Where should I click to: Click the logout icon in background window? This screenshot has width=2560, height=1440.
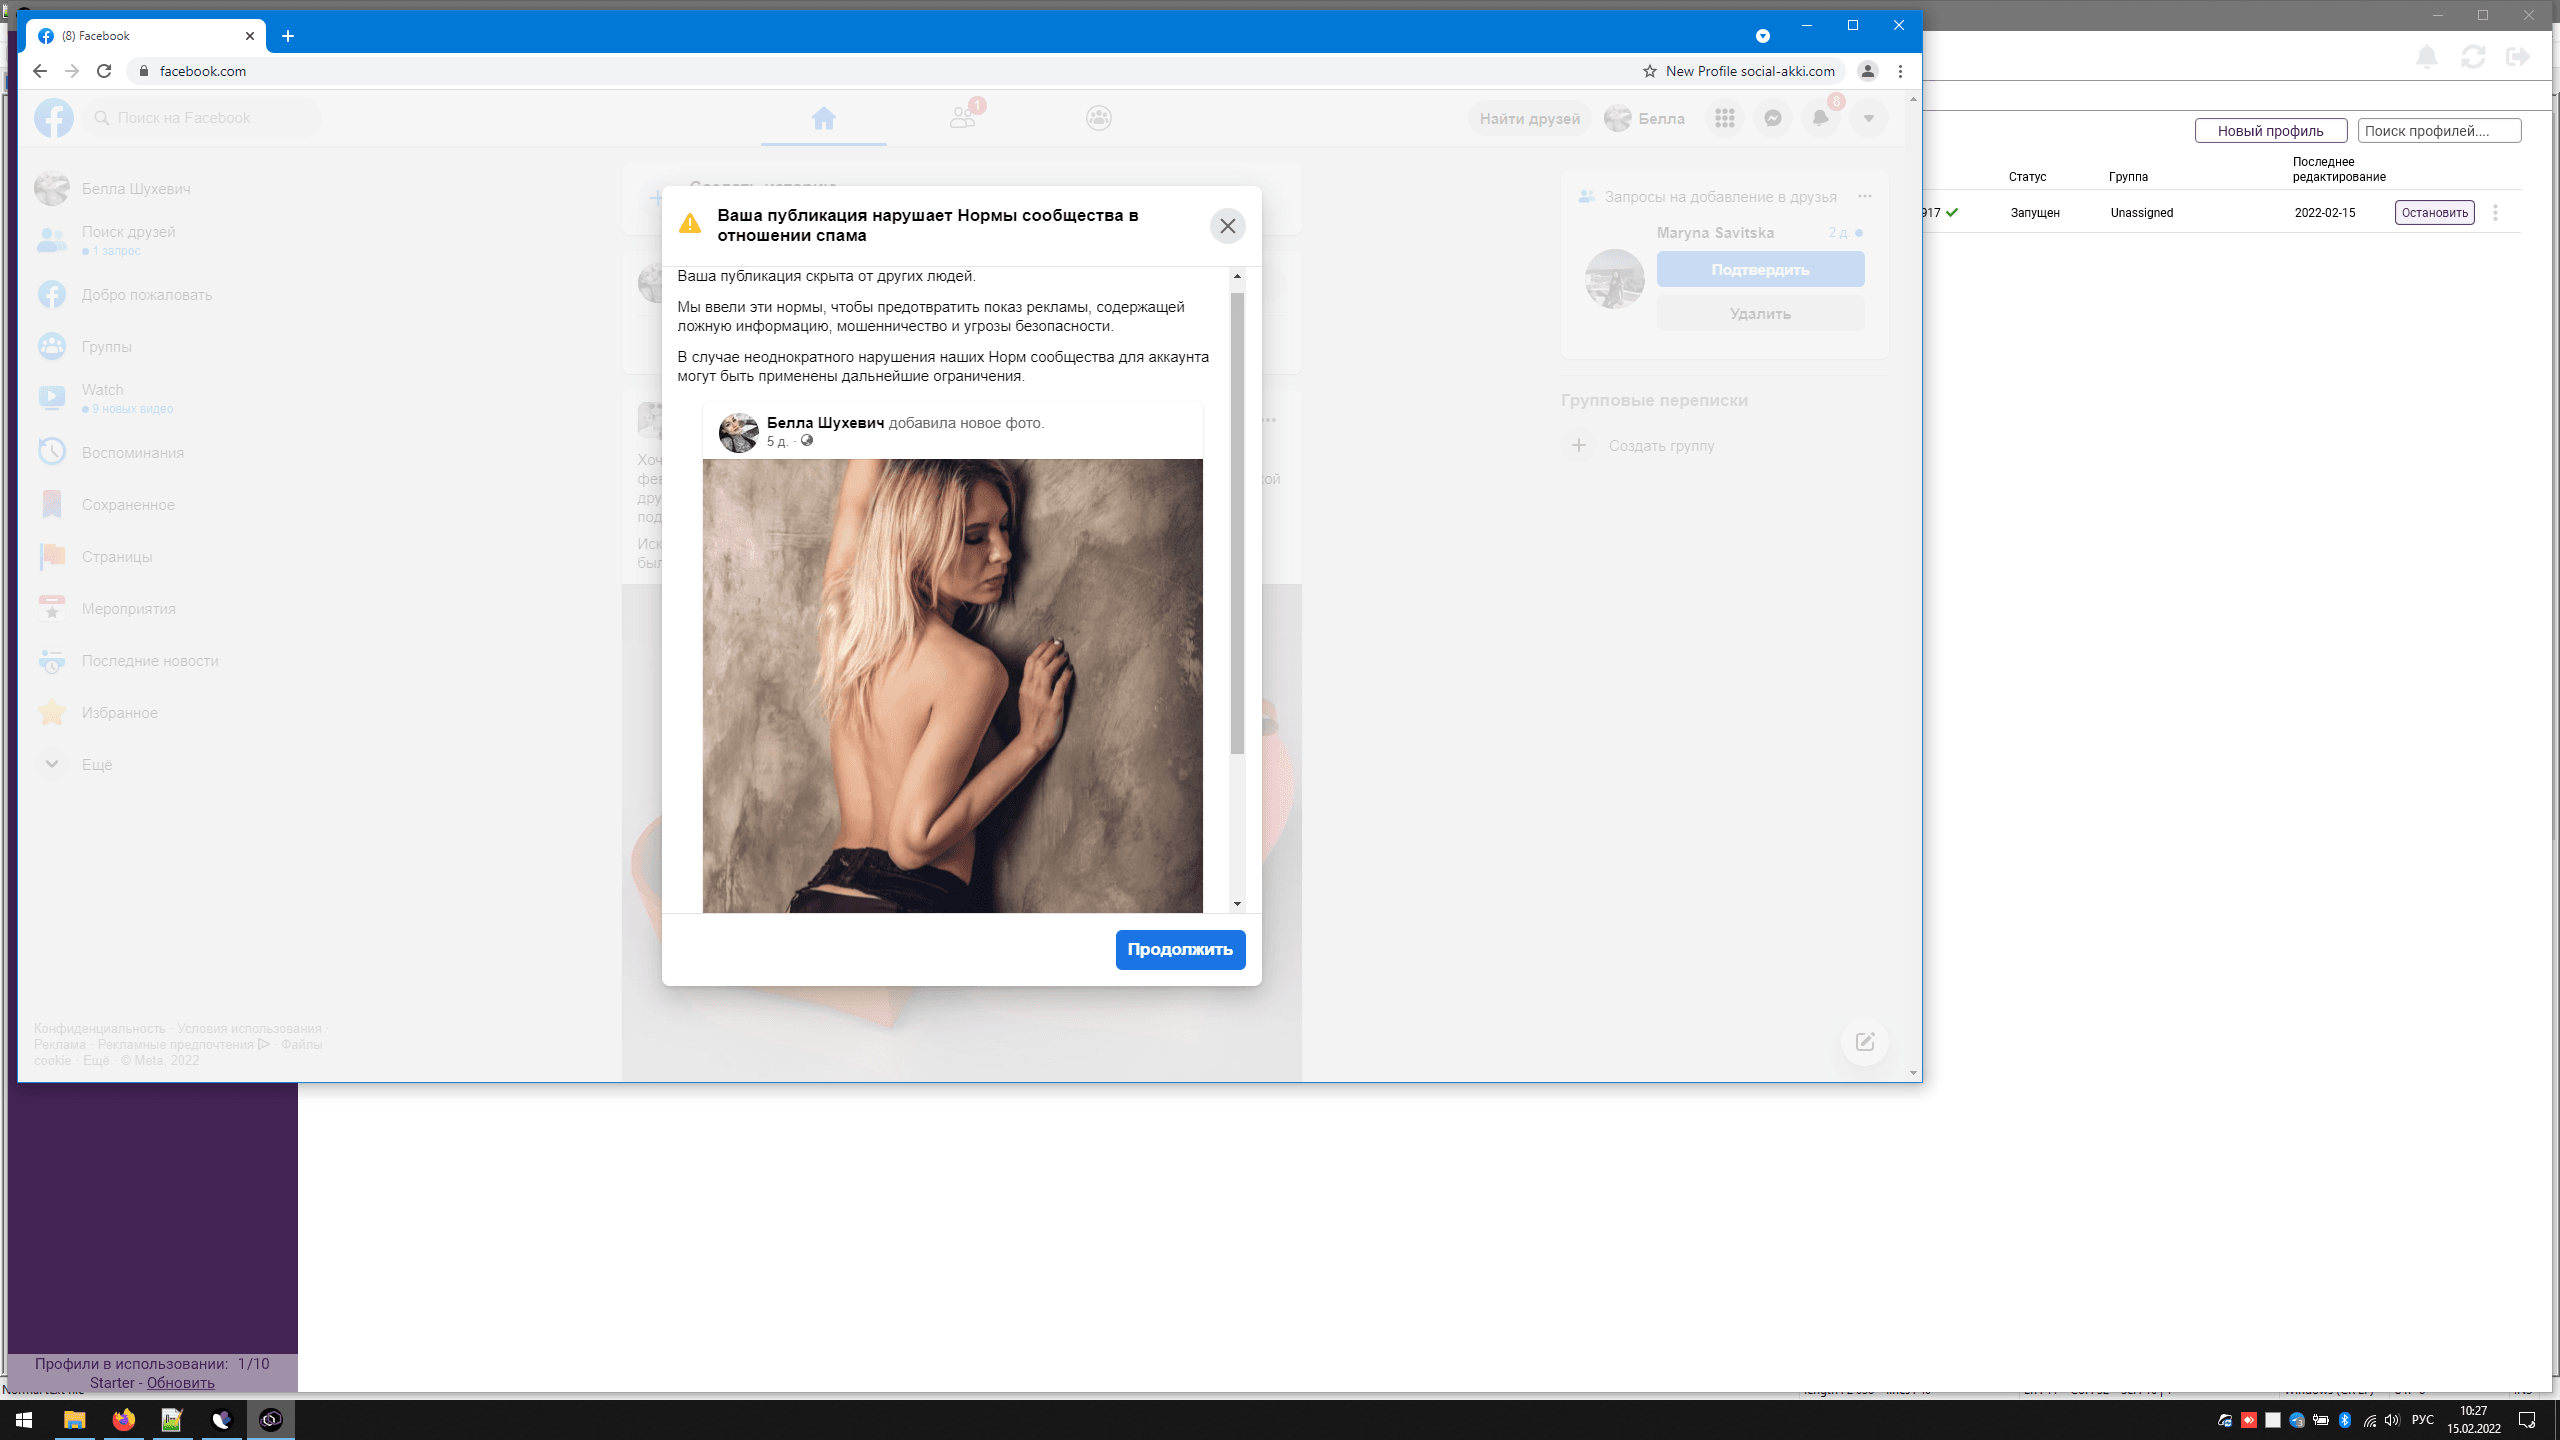click(x=2518, y=56)
